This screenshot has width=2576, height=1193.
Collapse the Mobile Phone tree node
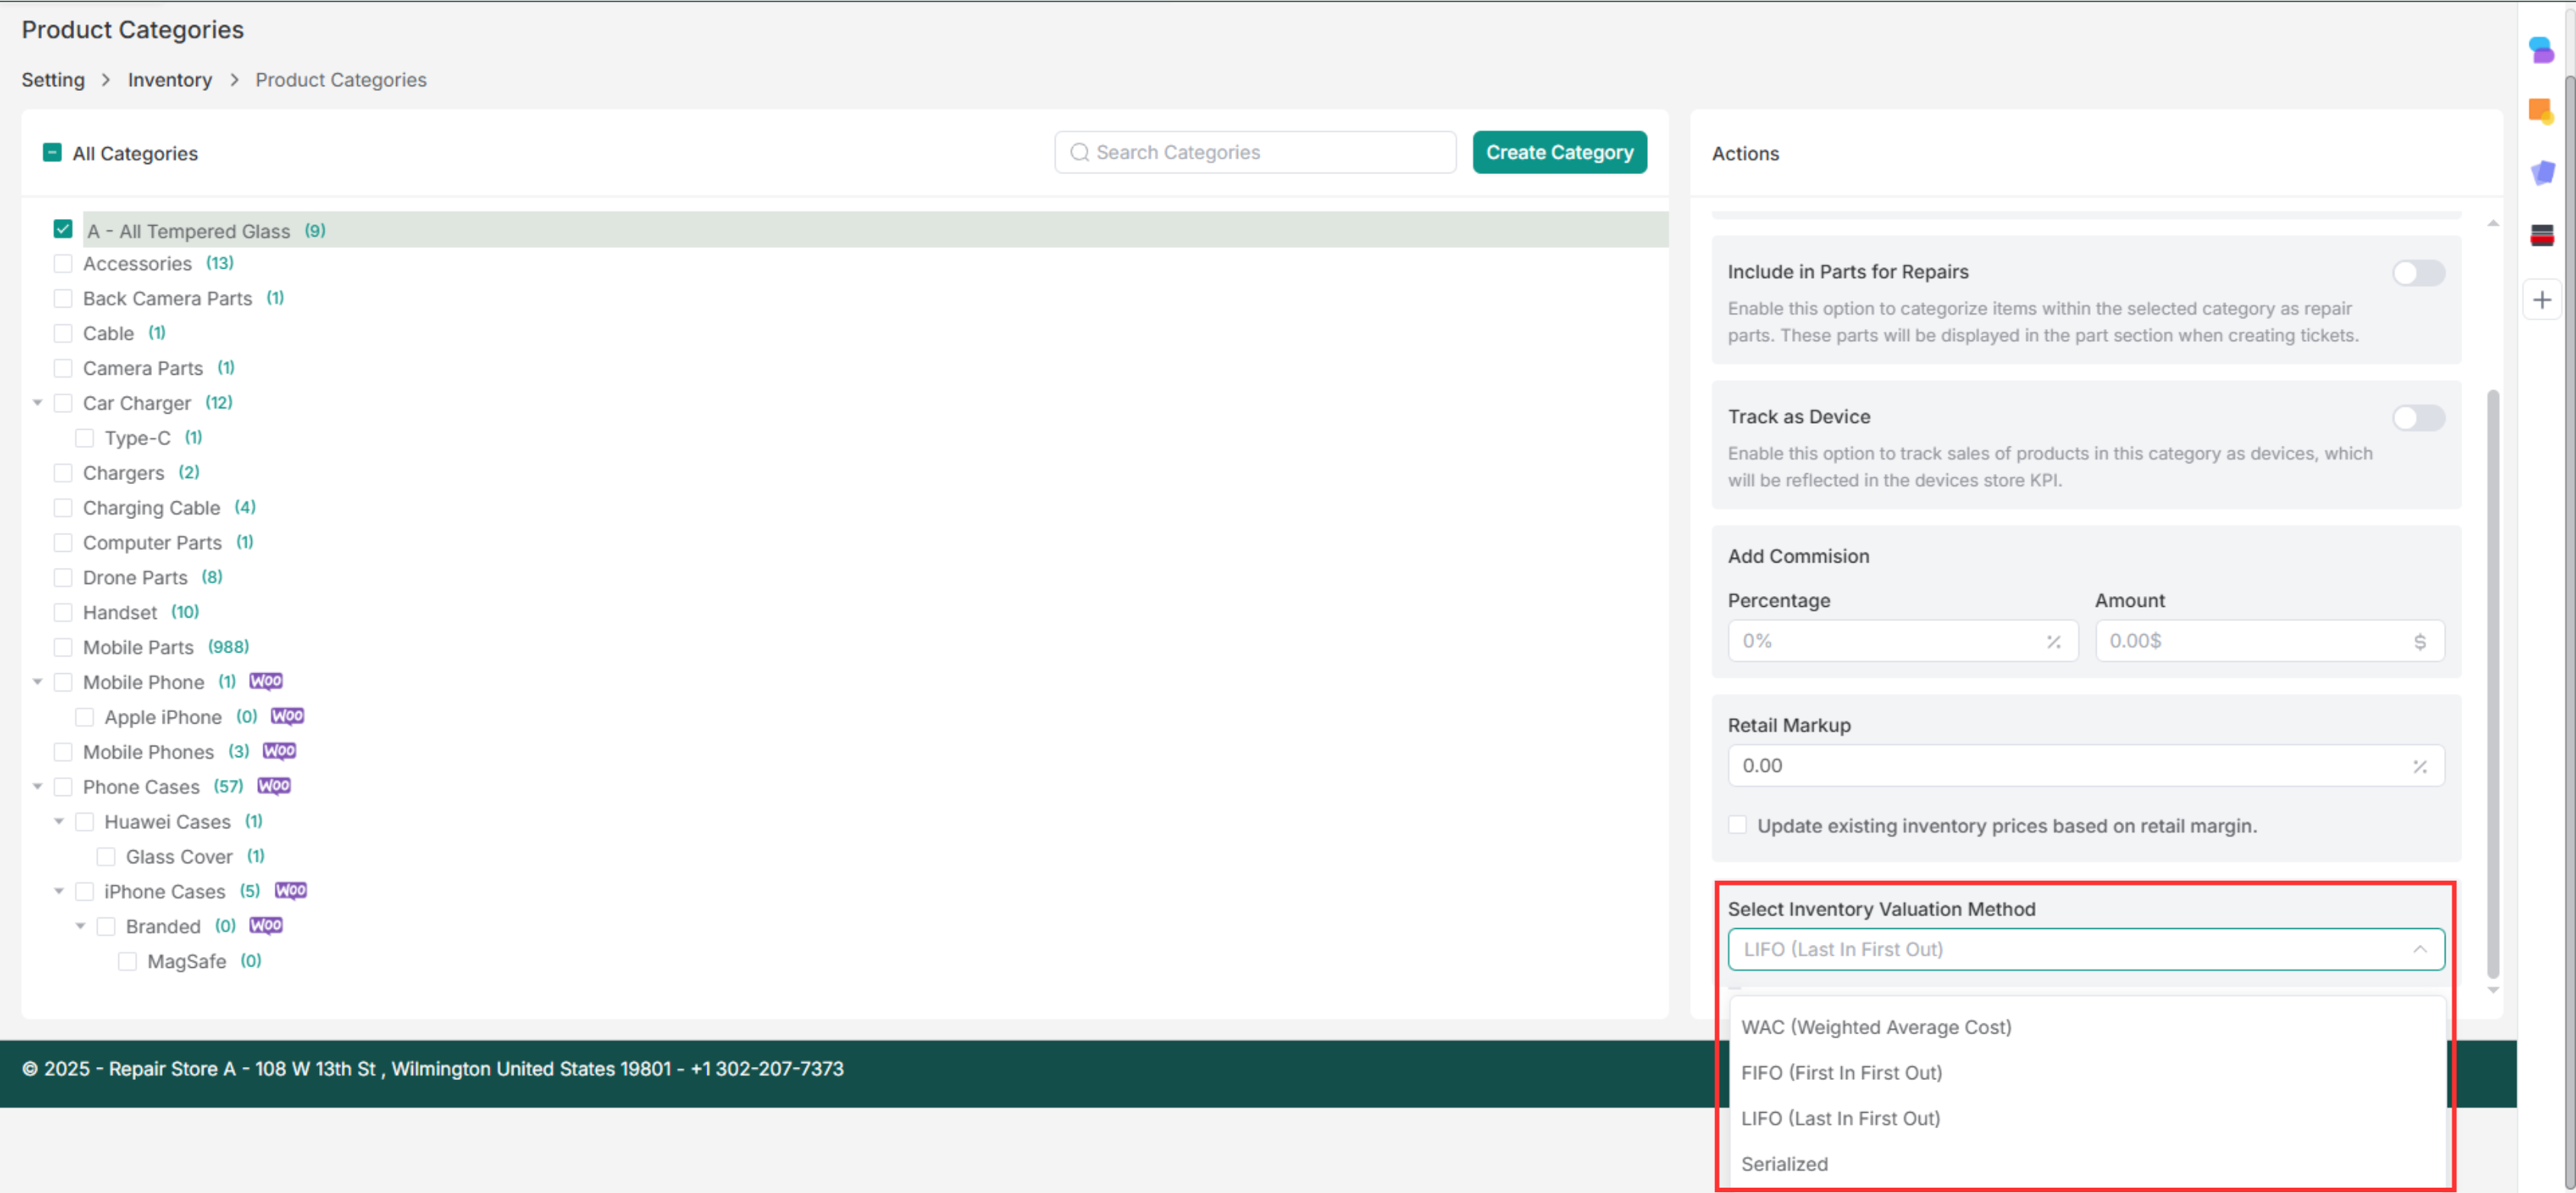click(x=38, y=682)
